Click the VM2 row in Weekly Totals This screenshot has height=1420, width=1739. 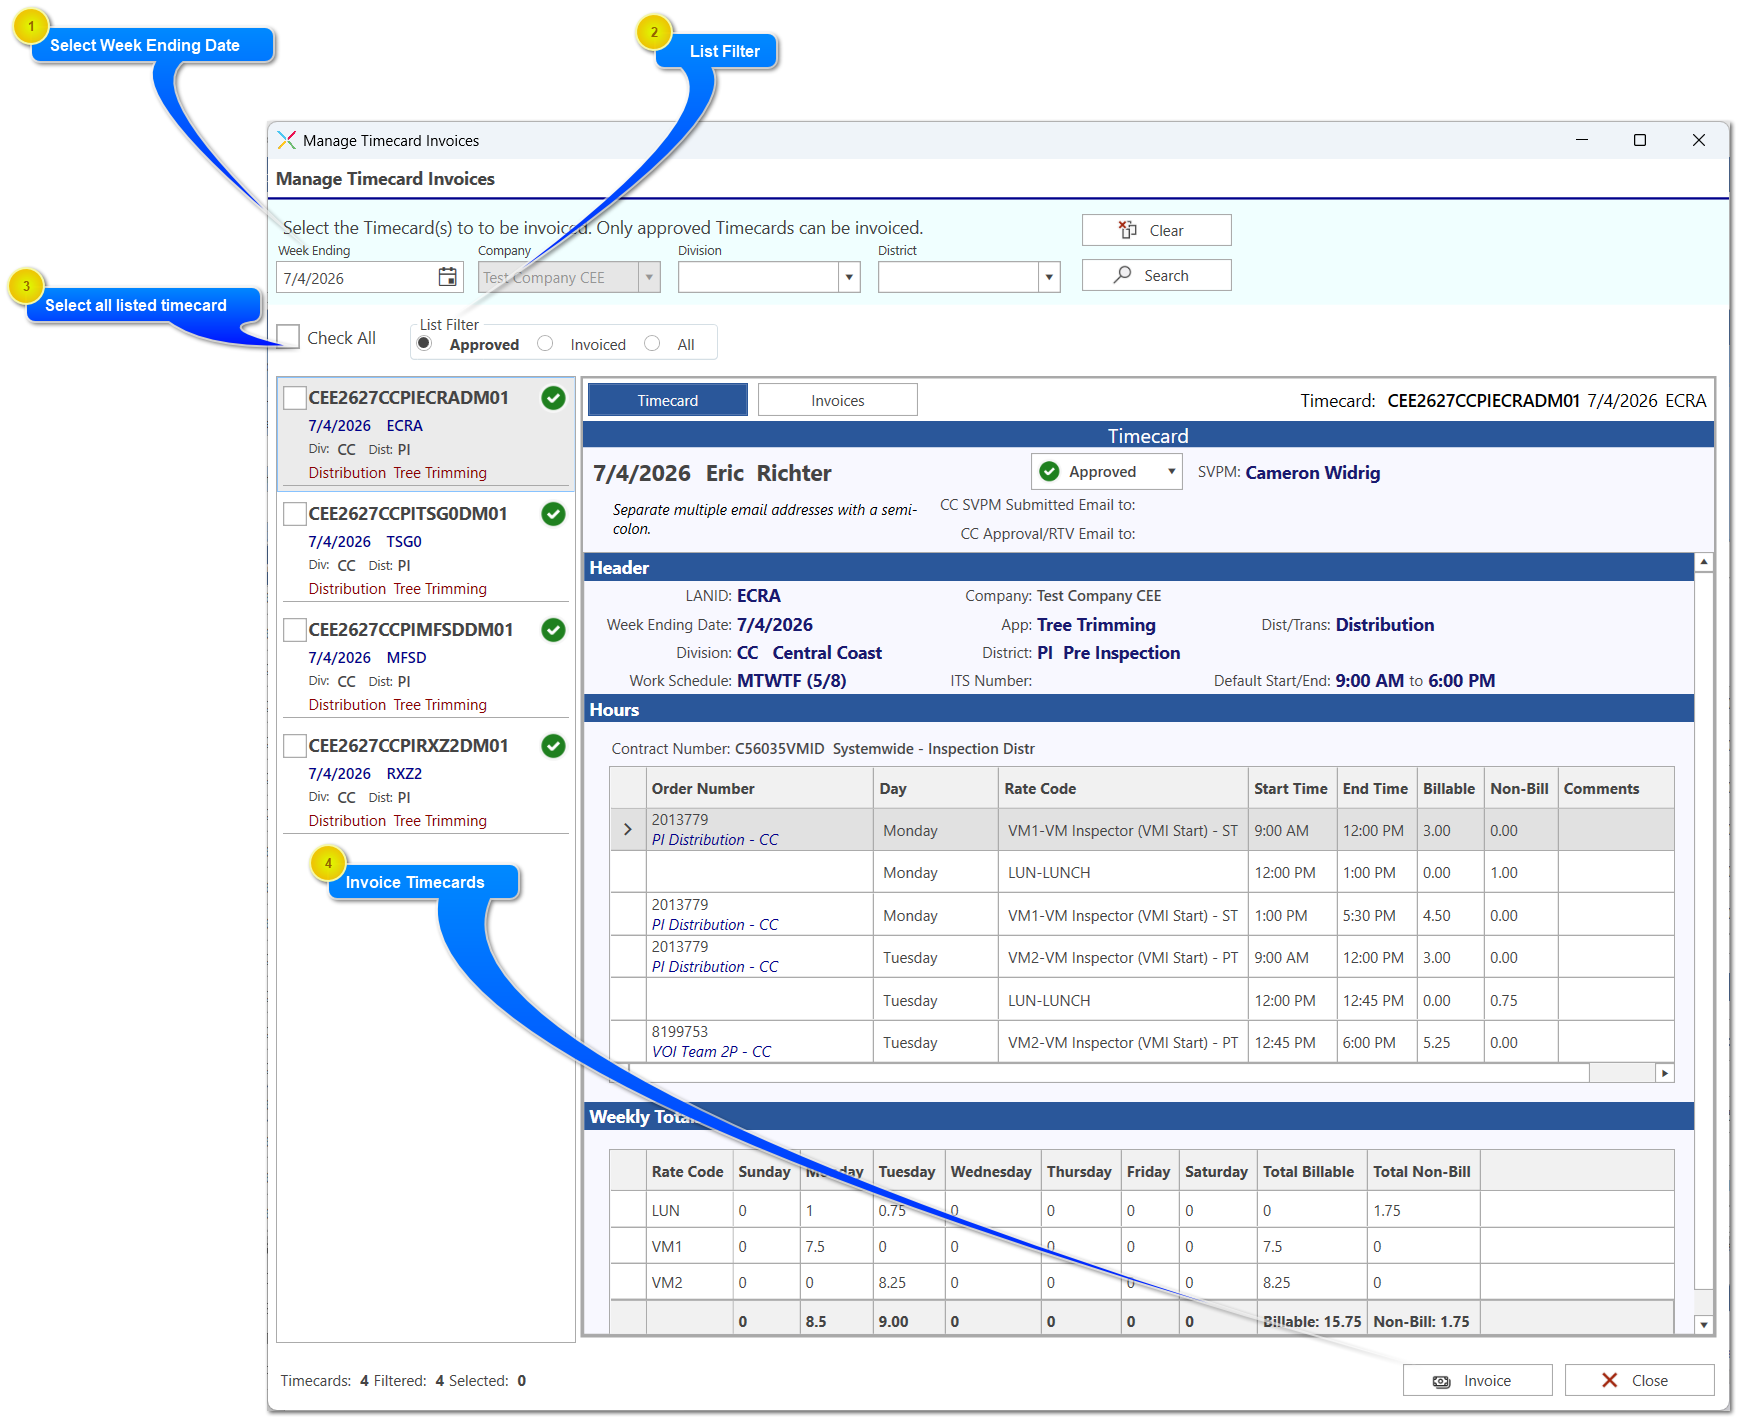1142,1282
